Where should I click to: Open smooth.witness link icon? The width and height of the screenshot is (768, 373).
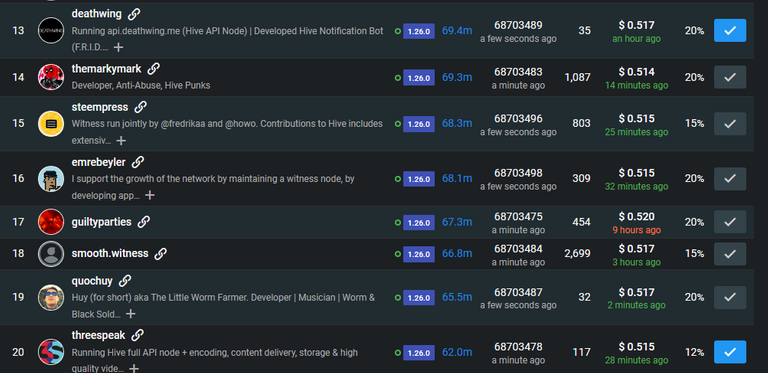(160, 253)
